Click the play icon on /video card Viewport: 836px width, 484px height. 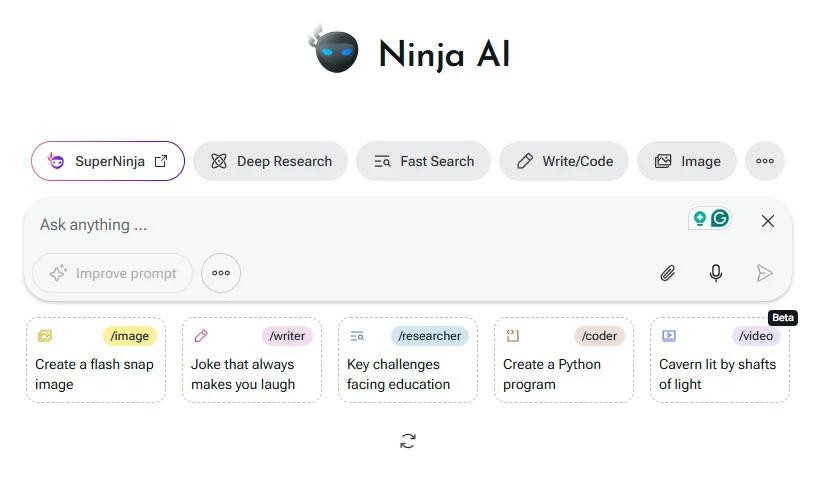click(x=669, y=336)
